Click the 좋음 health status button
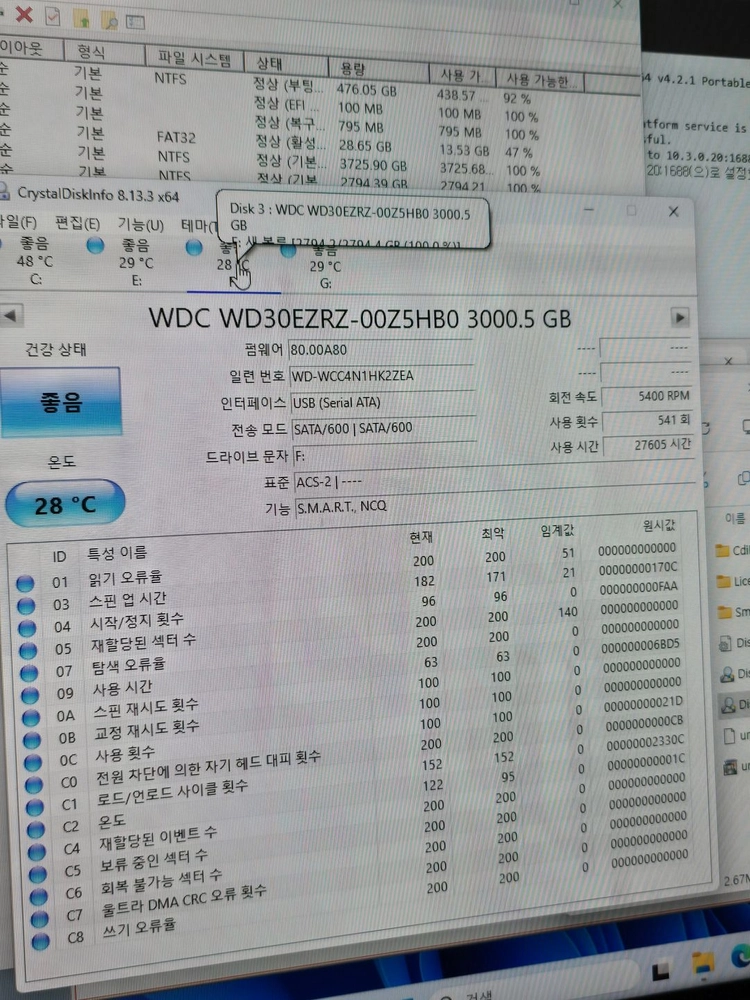The image size is (750, 1000). tap(61, 402)
